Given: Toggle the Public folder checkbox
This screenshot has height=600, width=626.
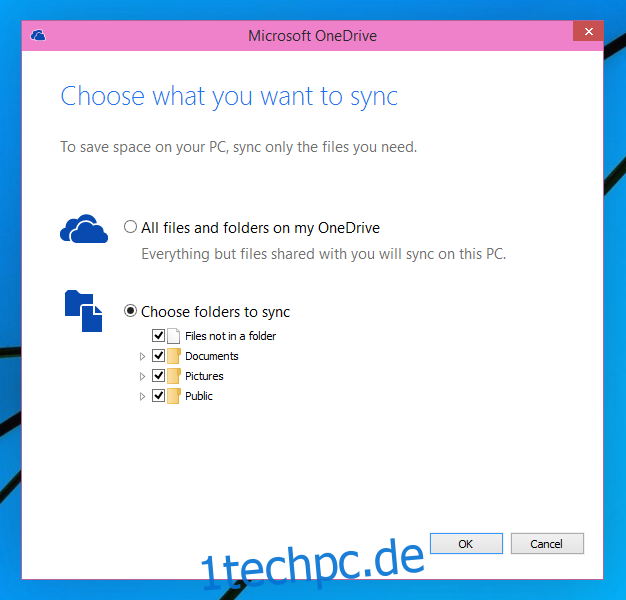Looking at the screenshot, I should coord(158,396).
